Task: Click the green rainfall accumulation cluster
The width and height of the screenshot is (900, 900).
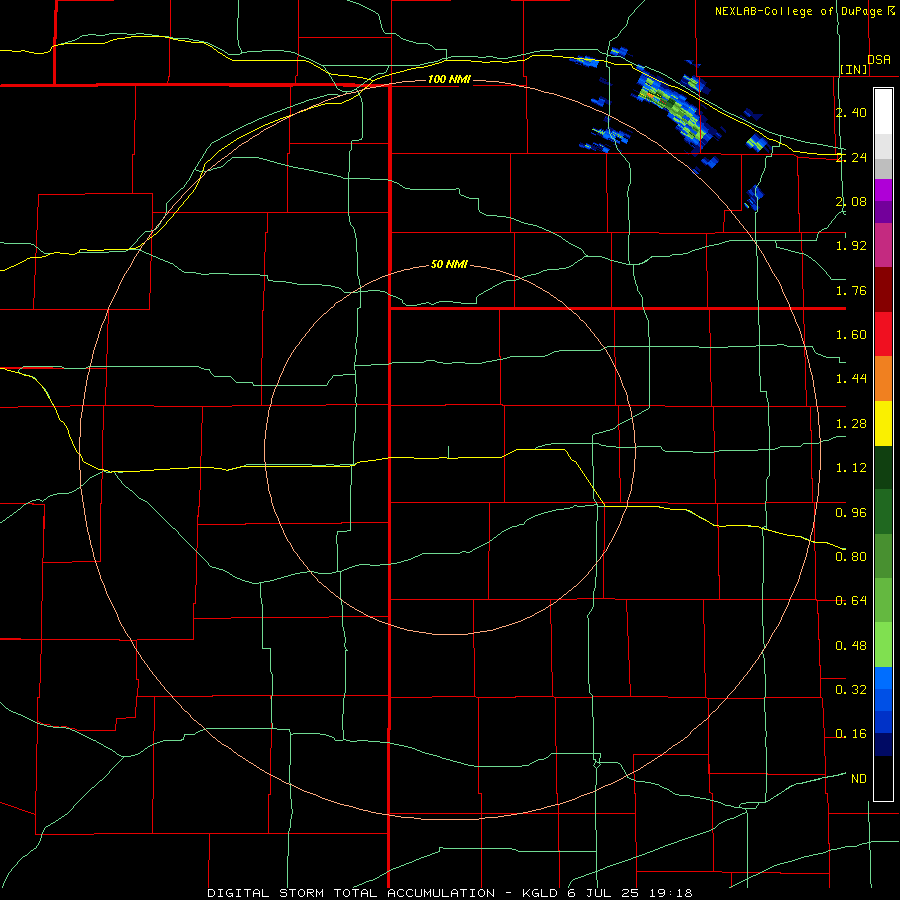Action: 673,108
